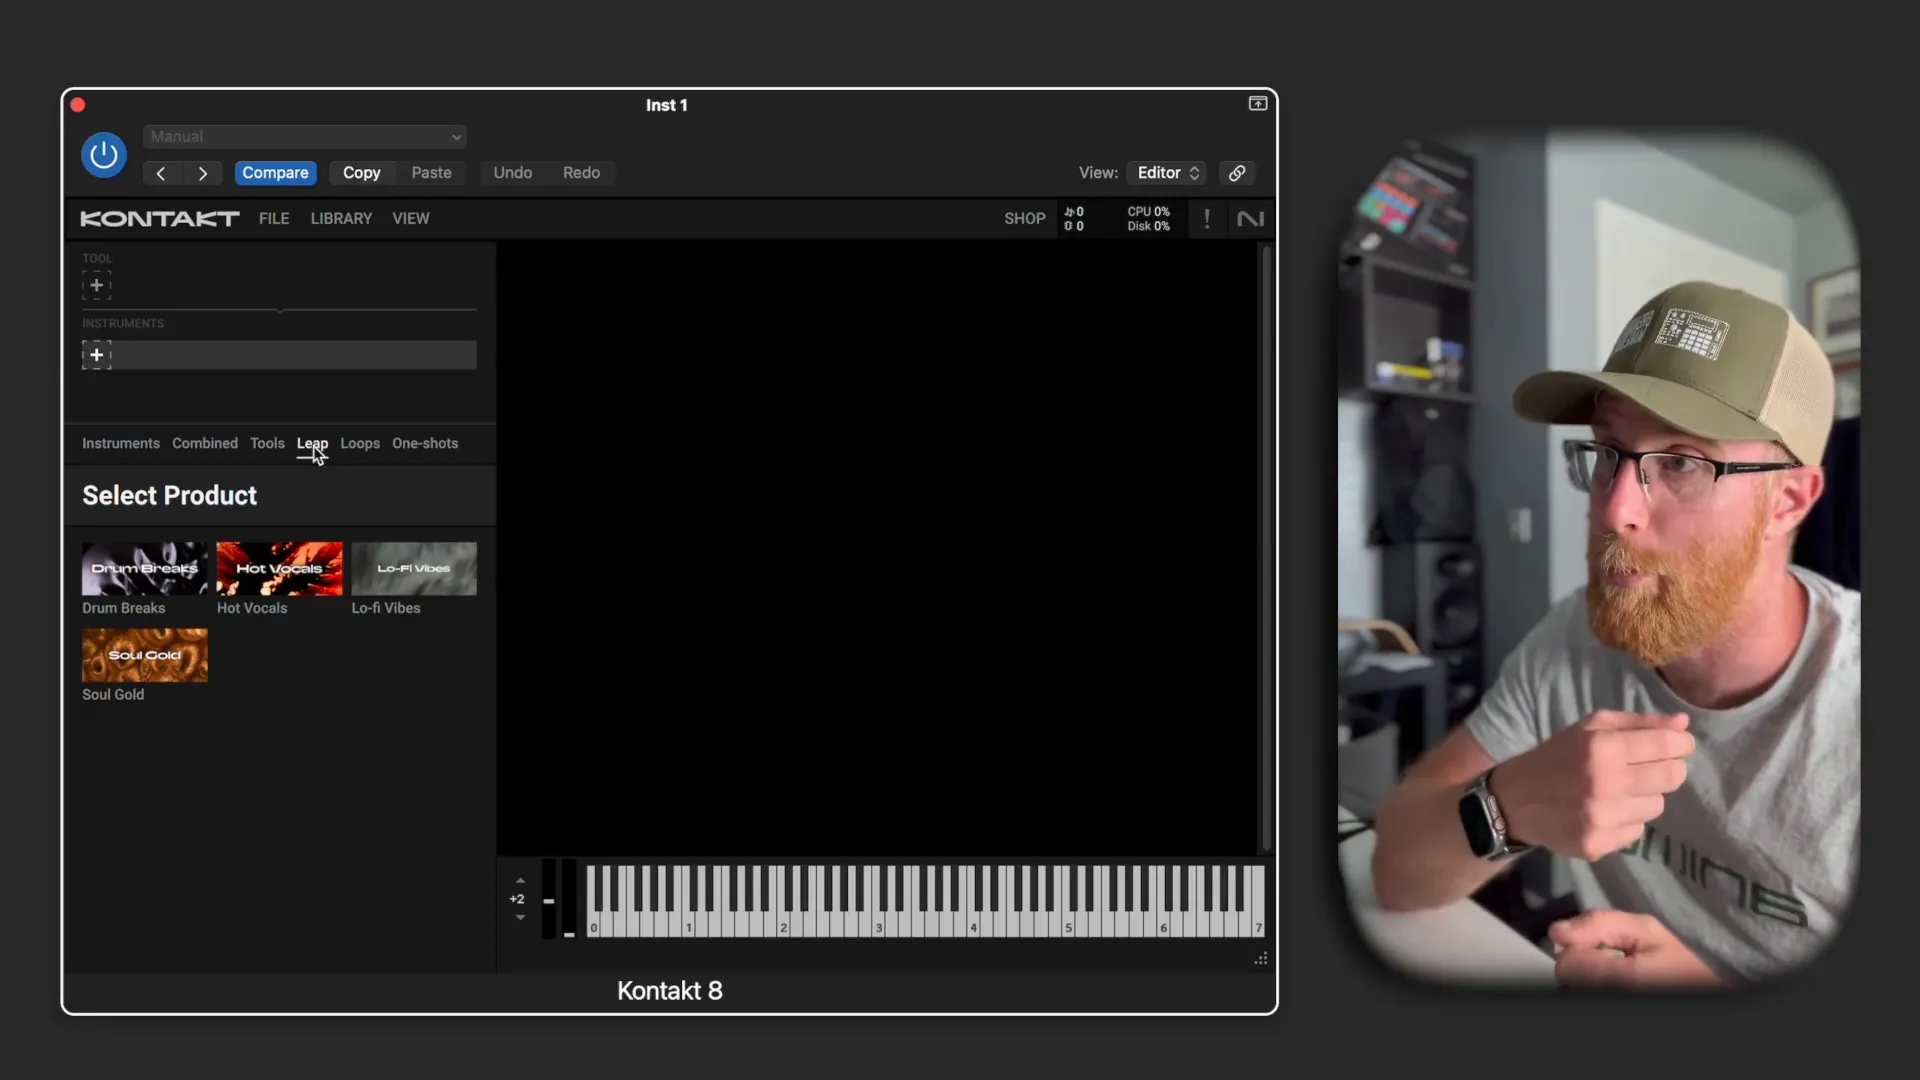The width and height of the screenshot is (1920, 1080).
Task: Open the FILE menu
Action: pos(274,219)
